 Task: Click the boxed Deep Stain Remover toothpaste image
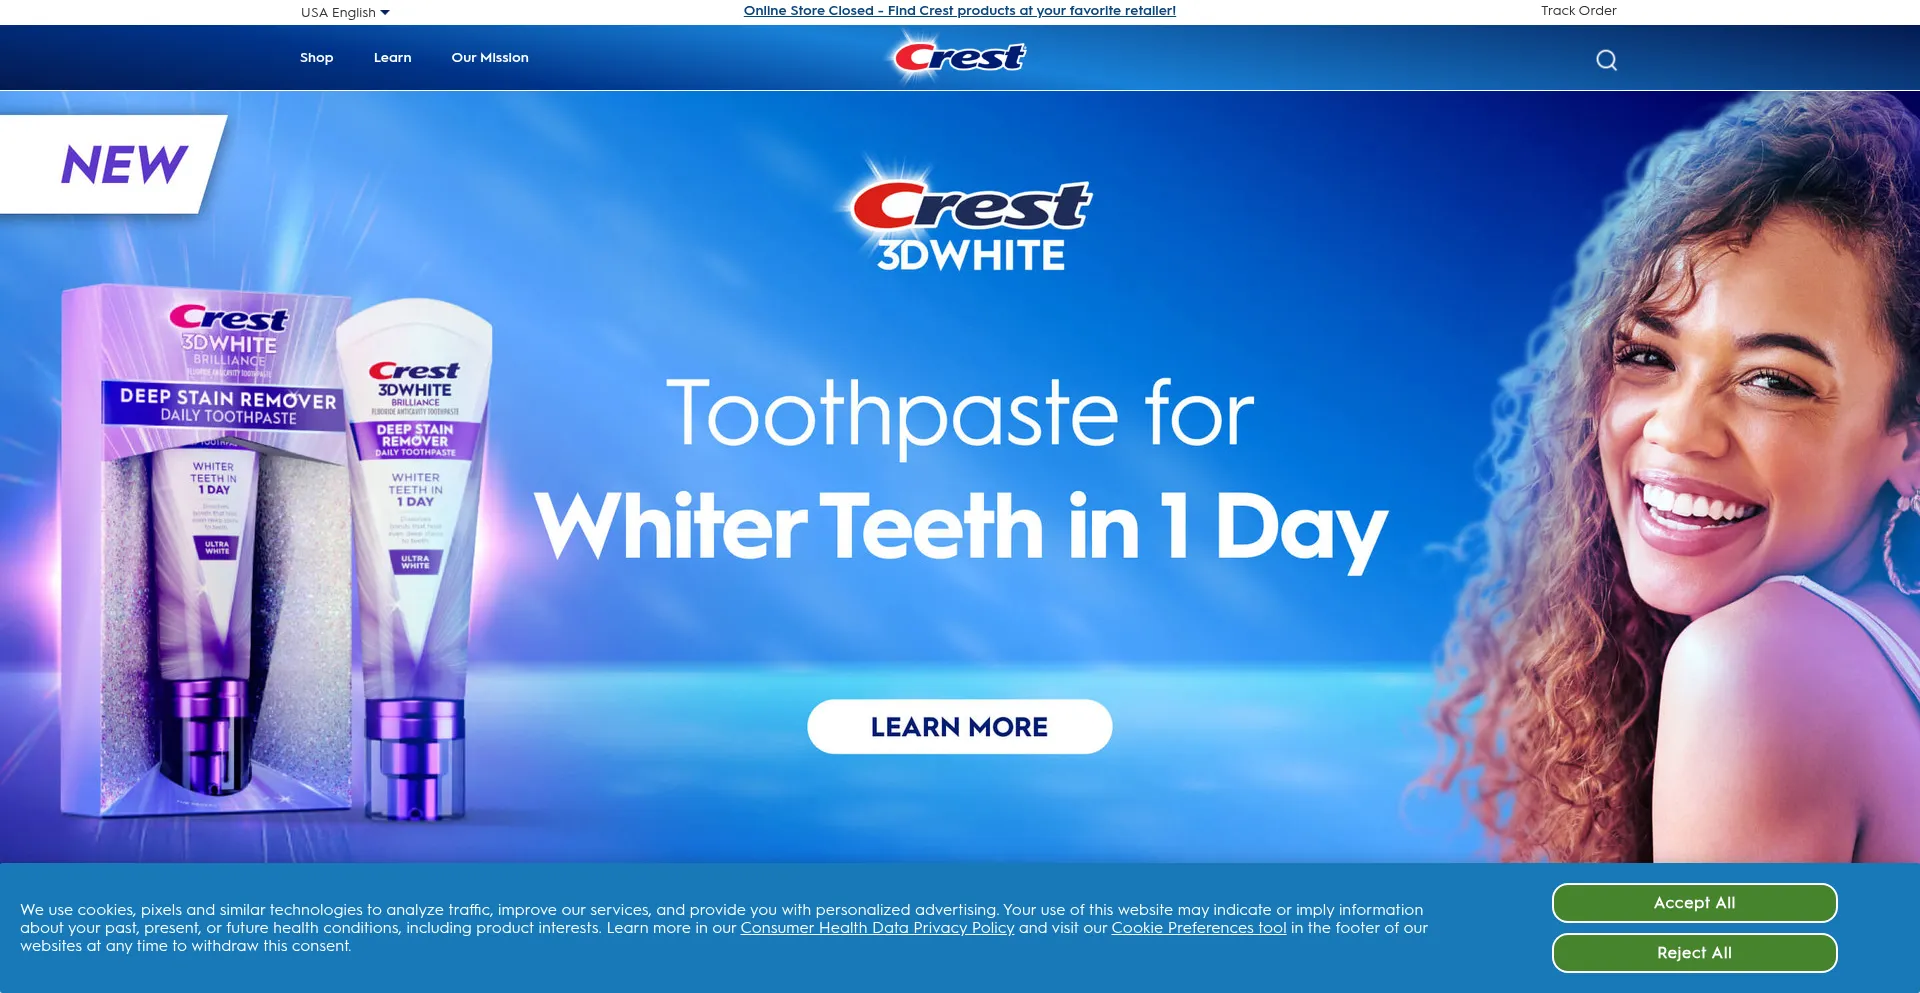point(205,552)
